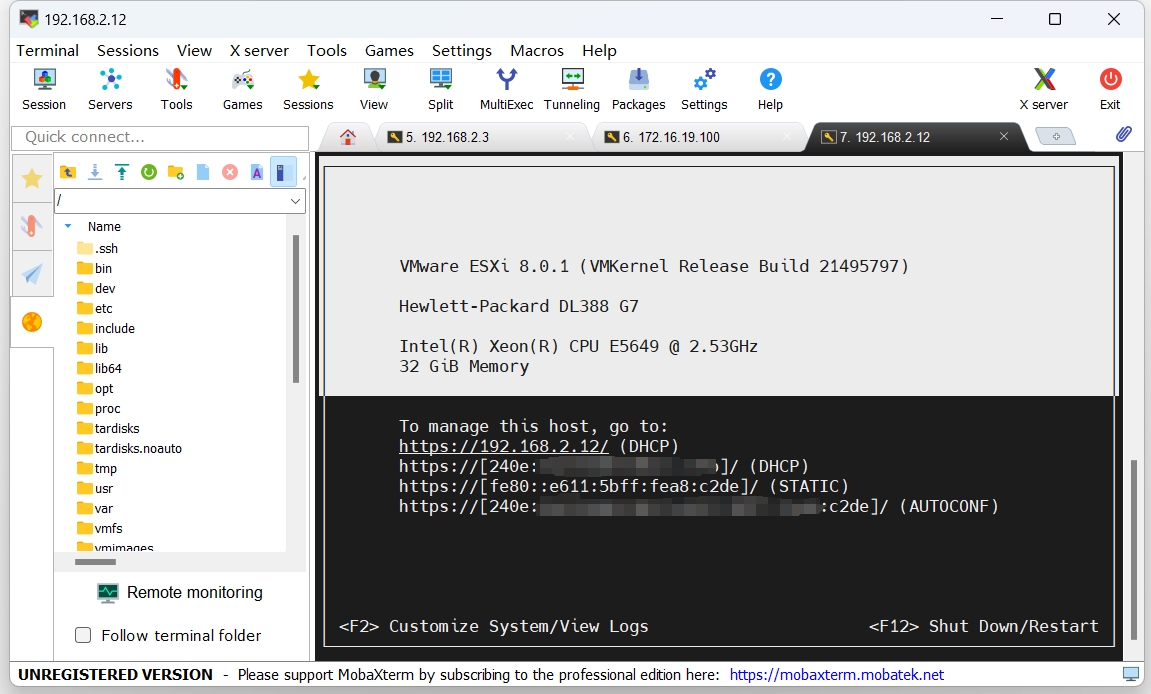The height and width of the screenshot is (694, 1151).
Task: Click the Split terminal icon
Action: coord(440,88)
